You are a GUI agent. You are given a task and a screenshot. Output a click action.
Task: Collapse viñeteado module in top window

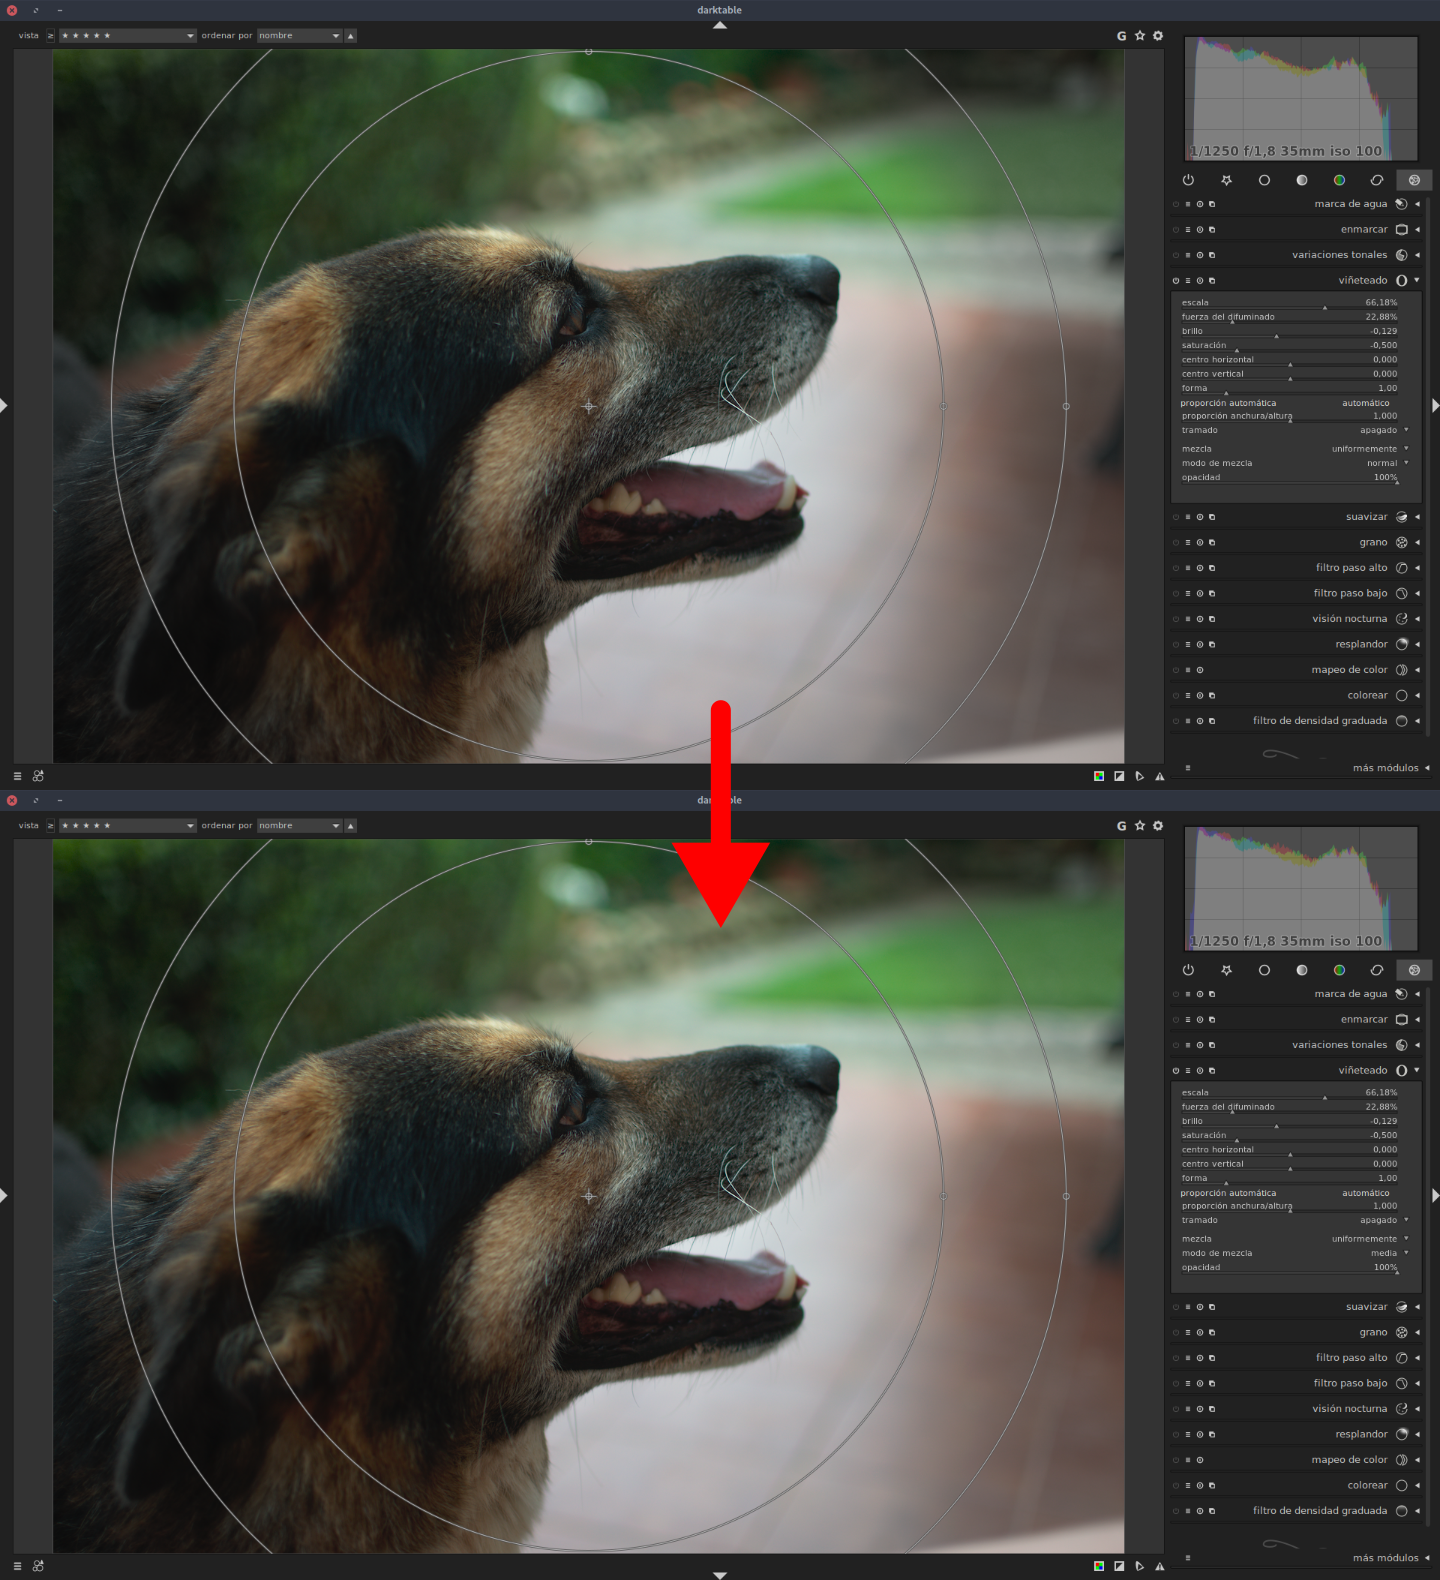(x=1417, y=280)
